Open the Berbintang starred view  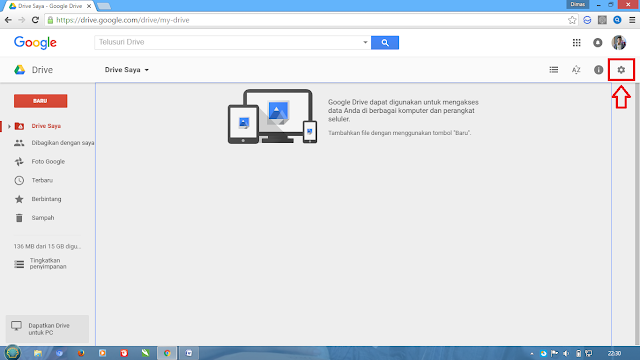tap(38, 199)
